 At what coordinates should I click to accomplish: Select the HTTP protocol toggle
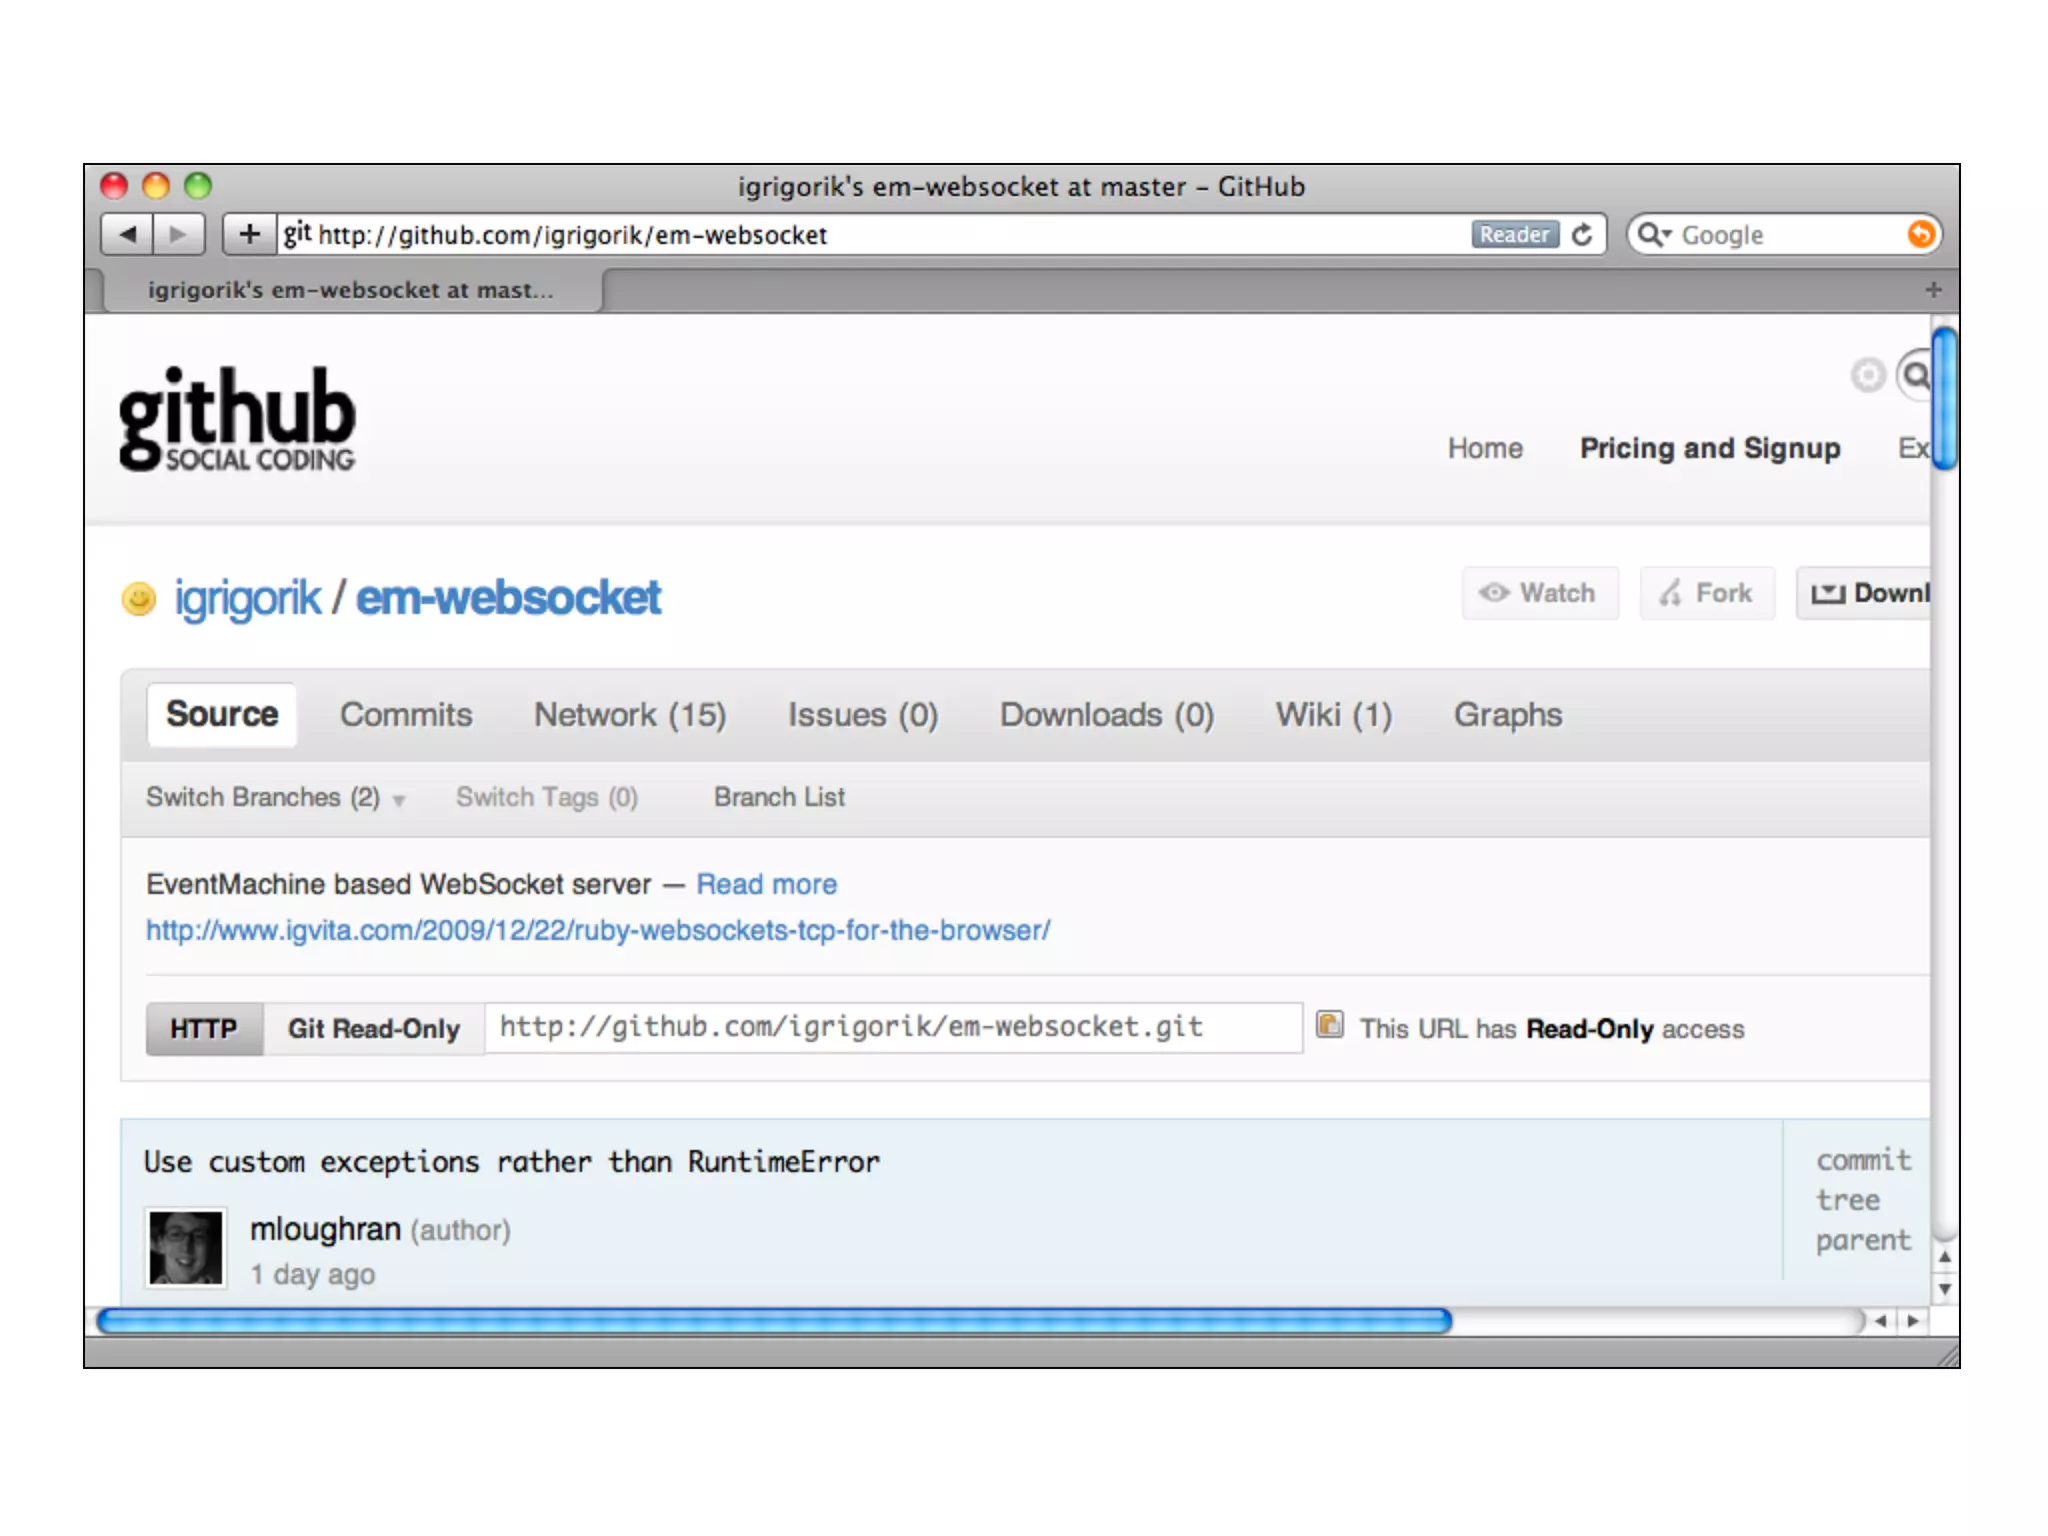pyautogui.click(x=204, y=1029)
